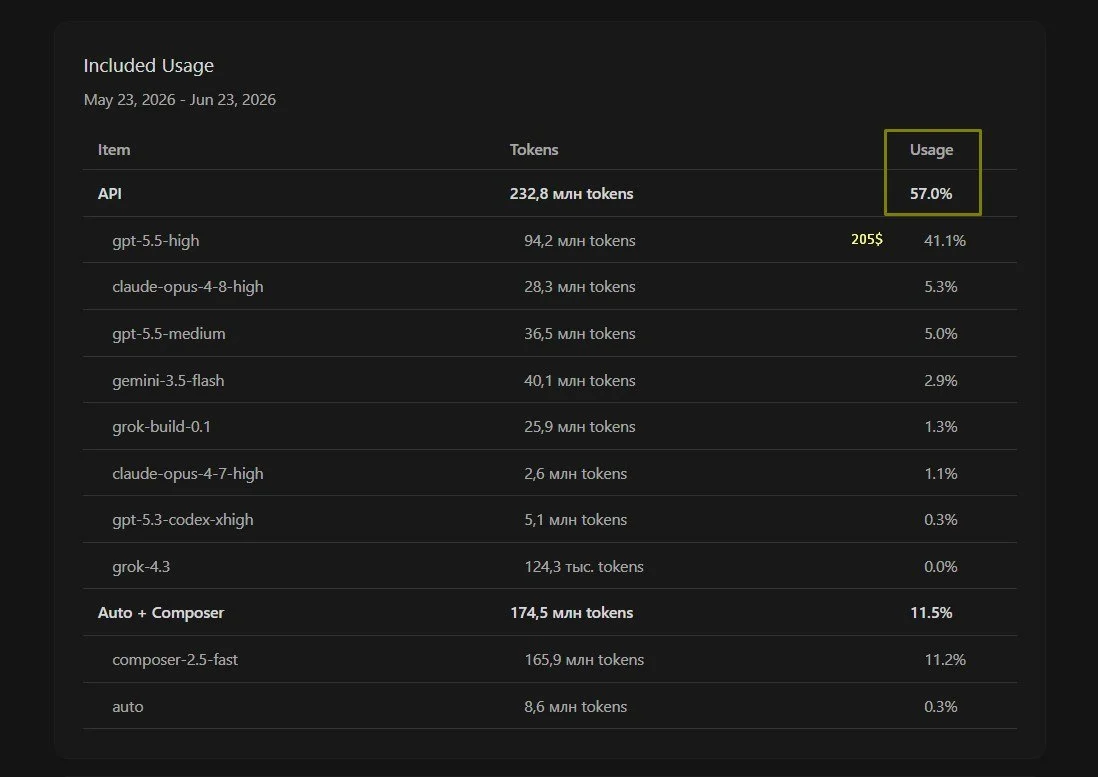Image resolution: width=1098 pixels, height=777 pixels.
Task: Click '232,8 млн tokens' in API row
Action: [x=571, y=194]
